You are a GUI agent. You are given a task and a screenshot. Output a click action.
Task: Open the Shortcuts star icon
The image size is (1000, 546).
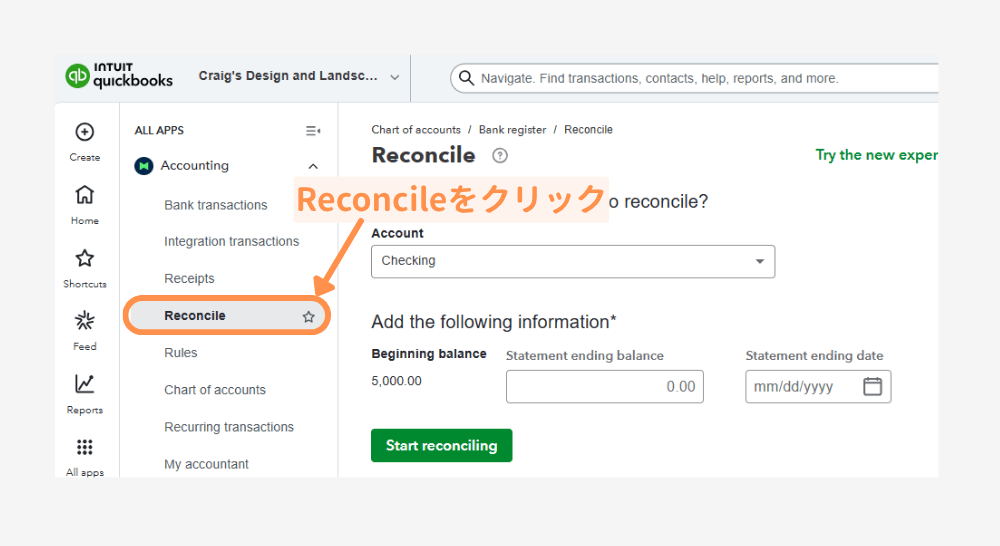[x=85, y=259]
